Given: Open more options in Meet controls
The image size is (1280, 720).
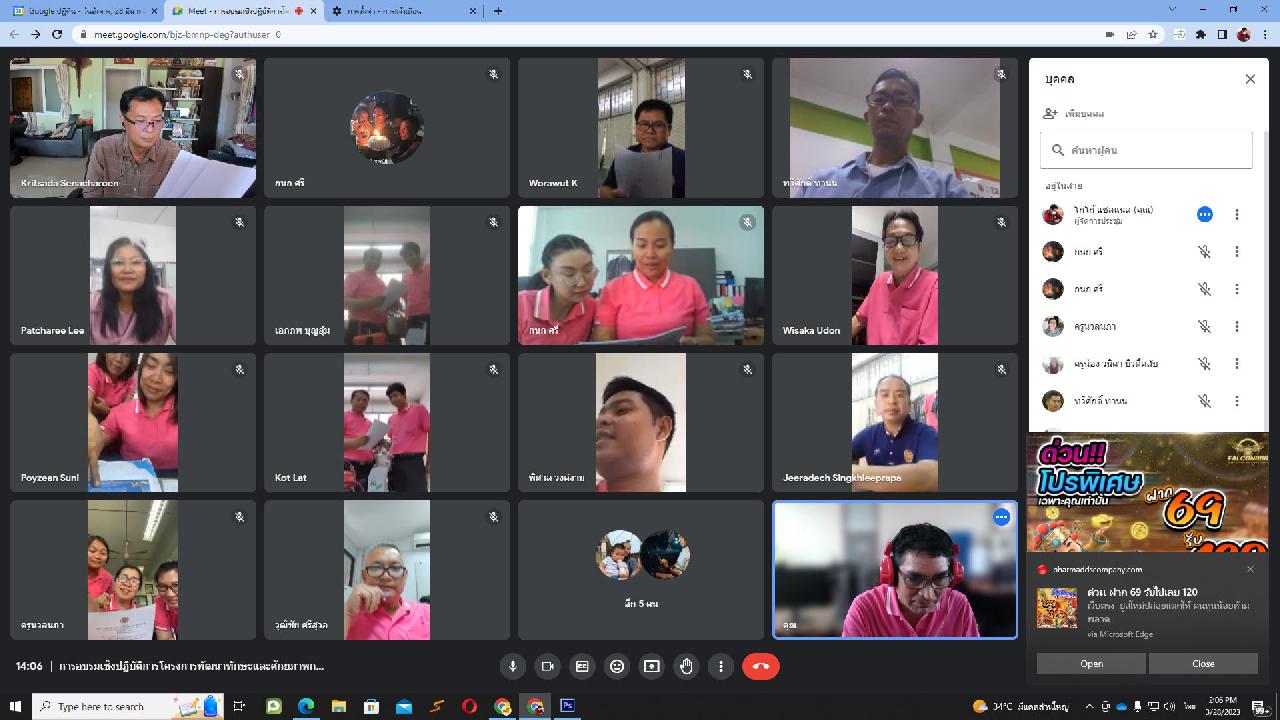Looking at the screenshot, I should (721, 666).
